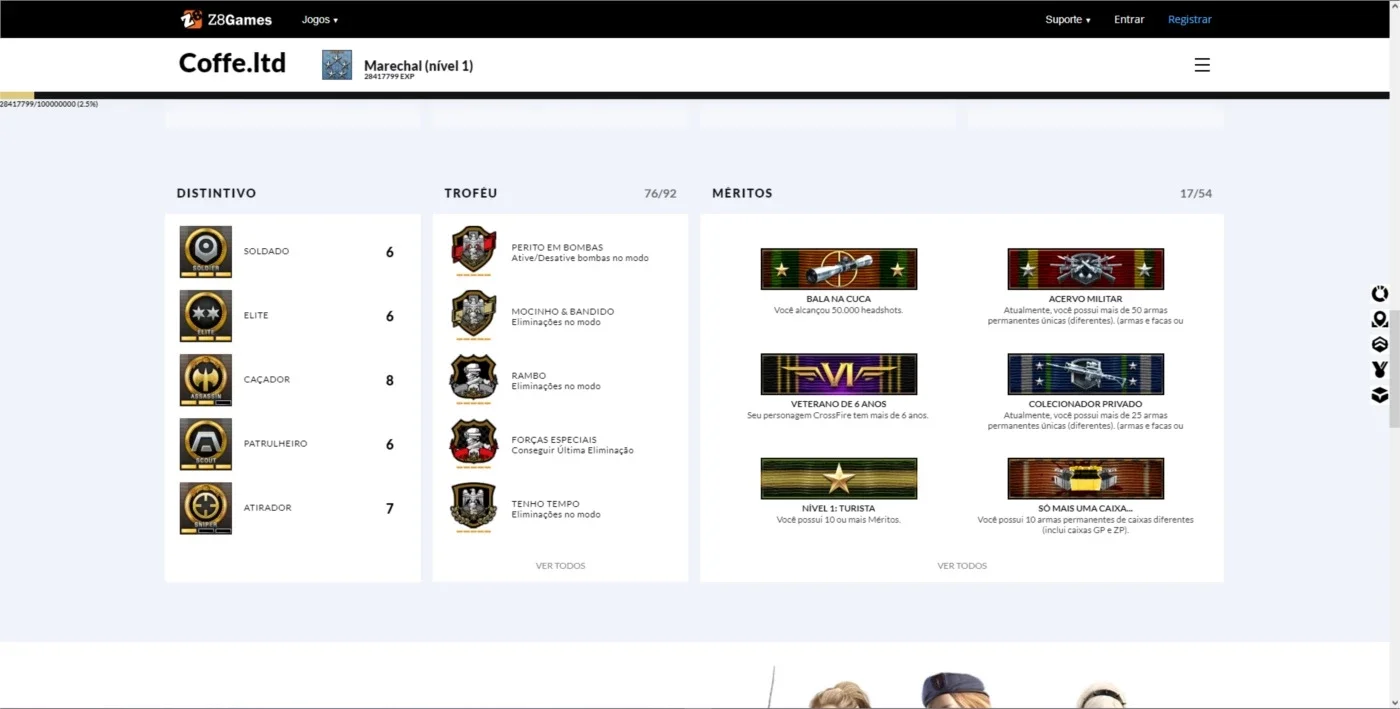Select the map pin sidebar icon

[x=1380, y=319]
